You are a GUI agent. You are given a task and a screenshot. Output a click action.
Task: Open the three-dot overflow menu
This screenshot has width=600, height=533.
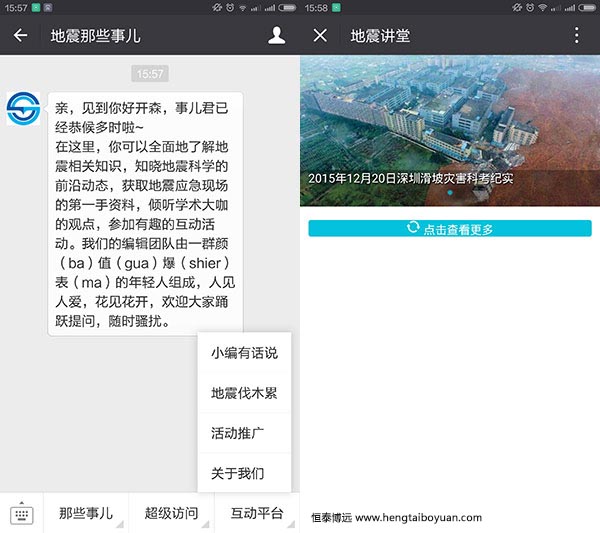577,36
